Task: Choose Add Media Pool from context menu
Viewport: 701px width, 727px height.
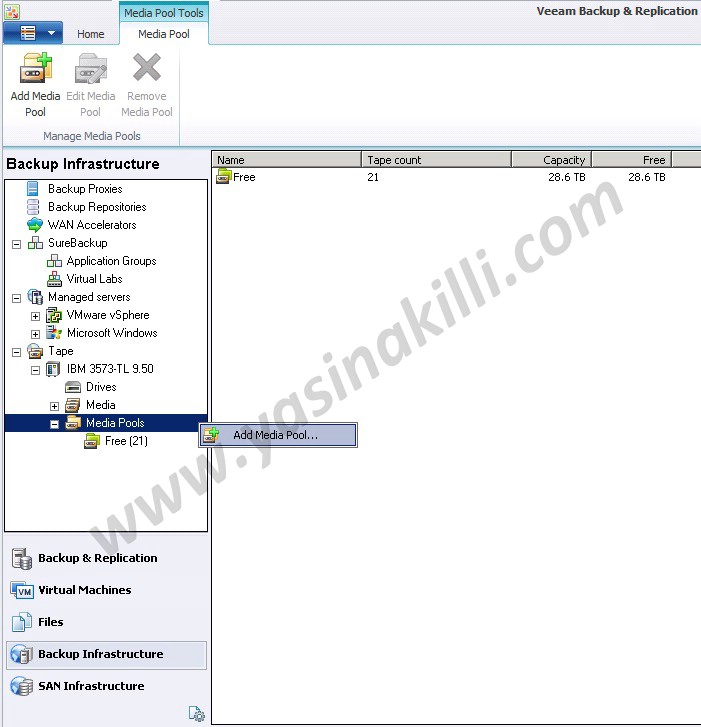Action: tap(275, 435)
